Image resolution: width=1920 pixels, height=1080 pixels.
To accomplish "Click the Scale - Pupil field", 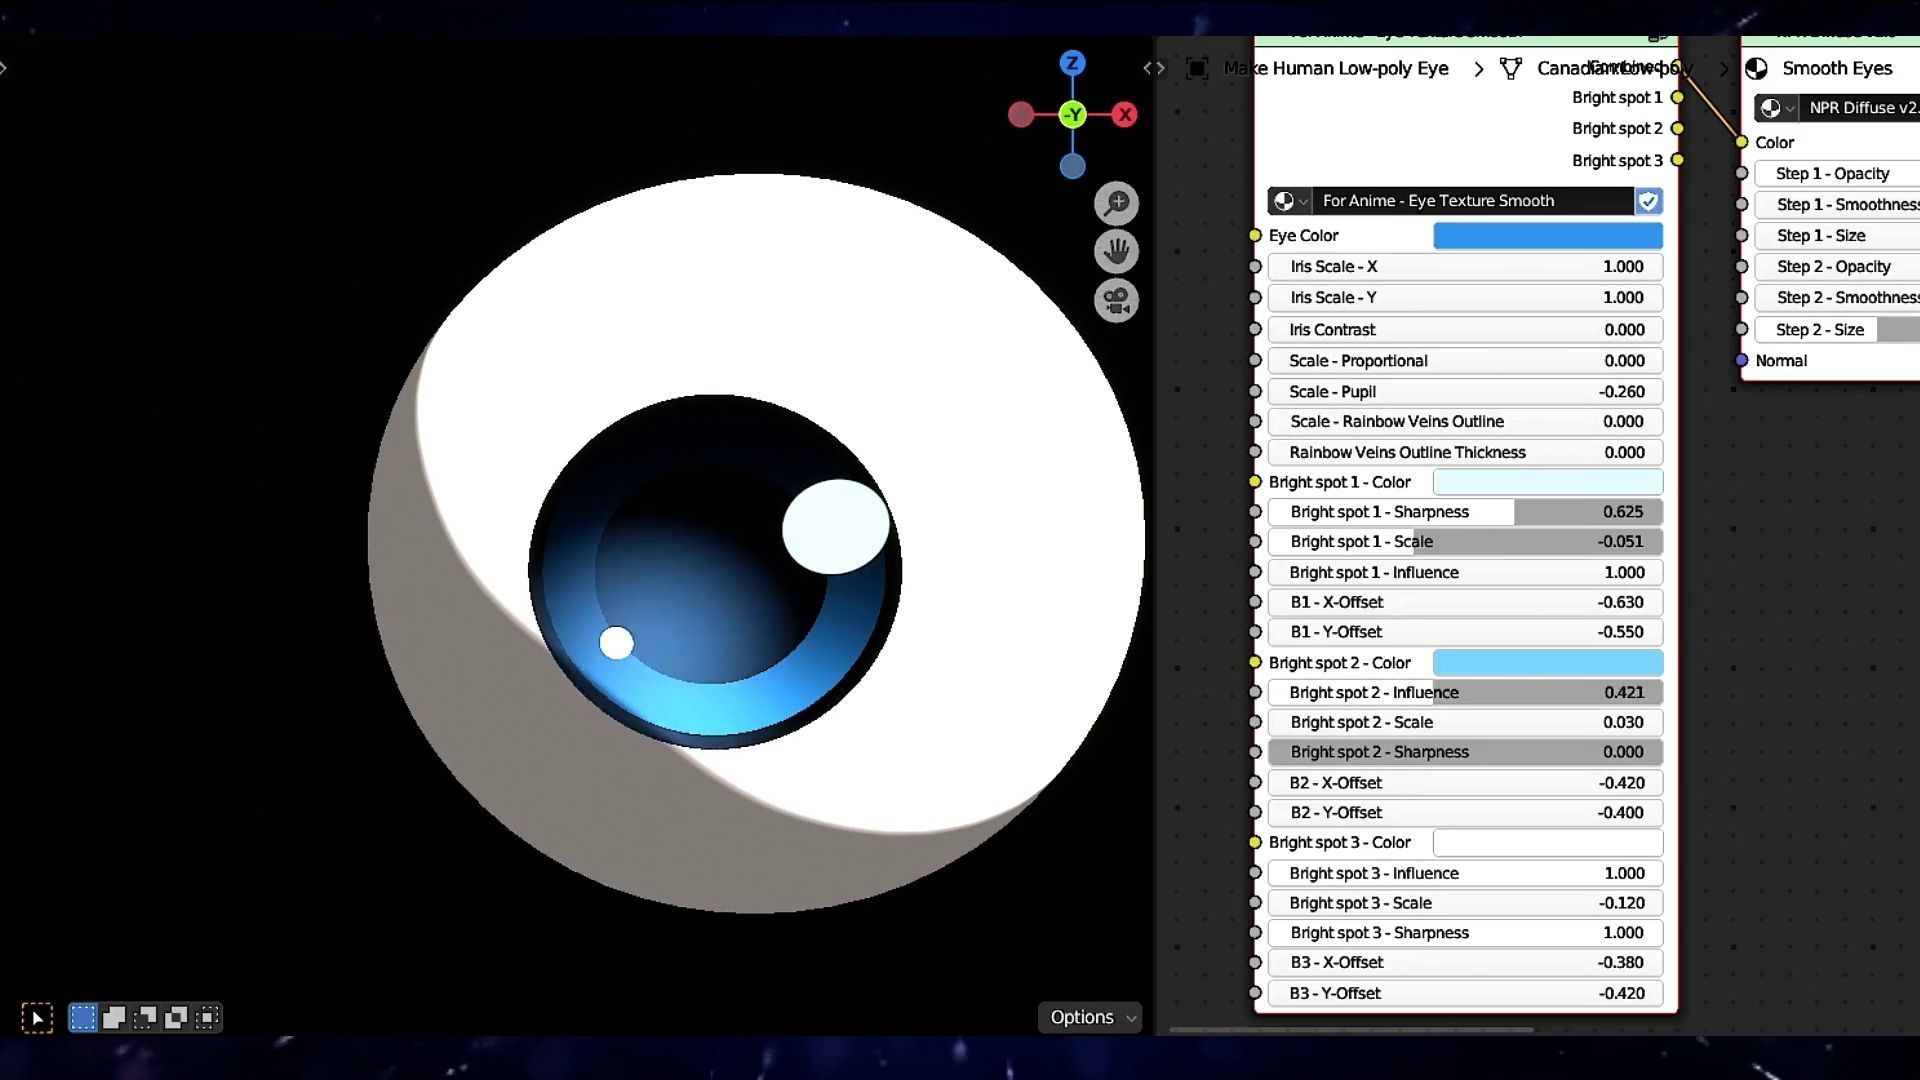I will click(1465, 392).
